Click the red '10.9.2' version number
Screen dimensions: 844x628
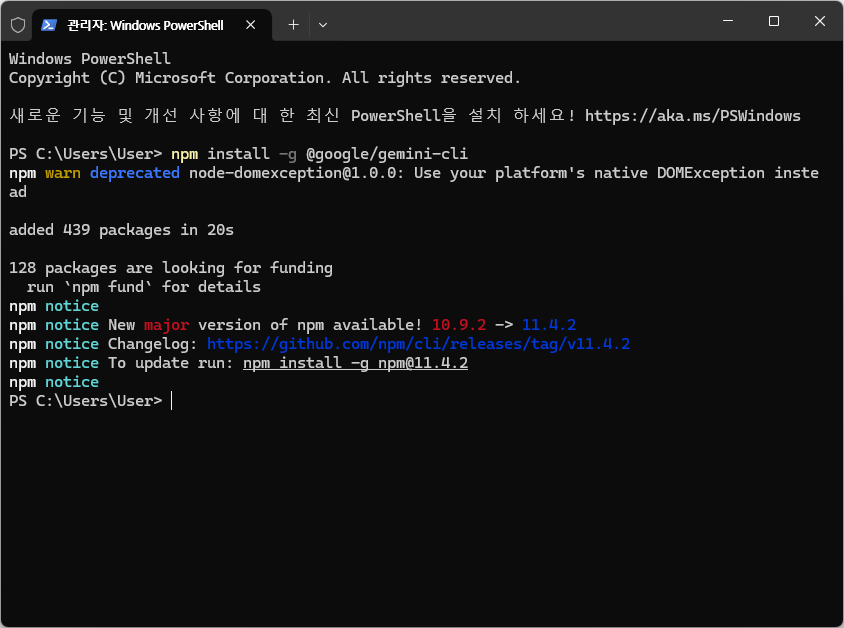pos(459,325)
